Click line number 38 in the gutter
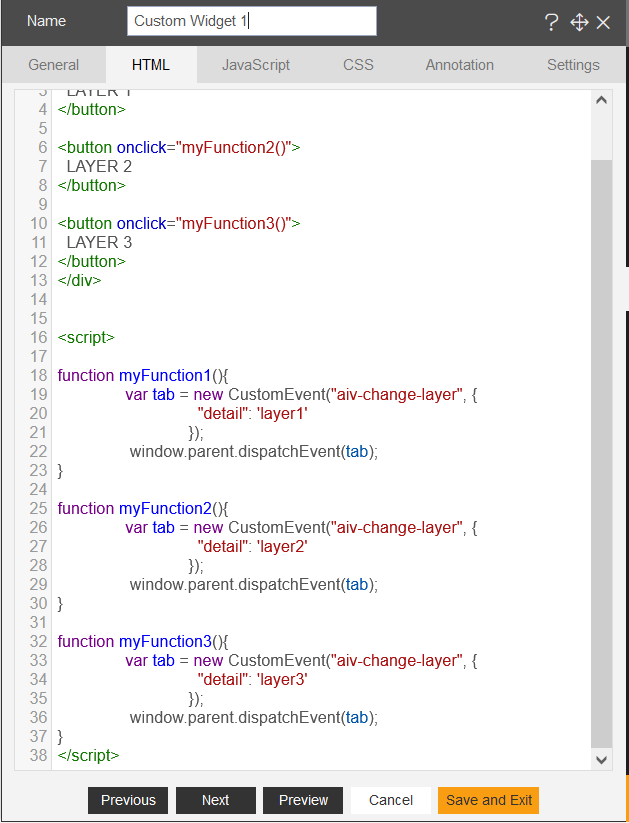The height and width of the screenshot is (823, 629). point(39,755)
